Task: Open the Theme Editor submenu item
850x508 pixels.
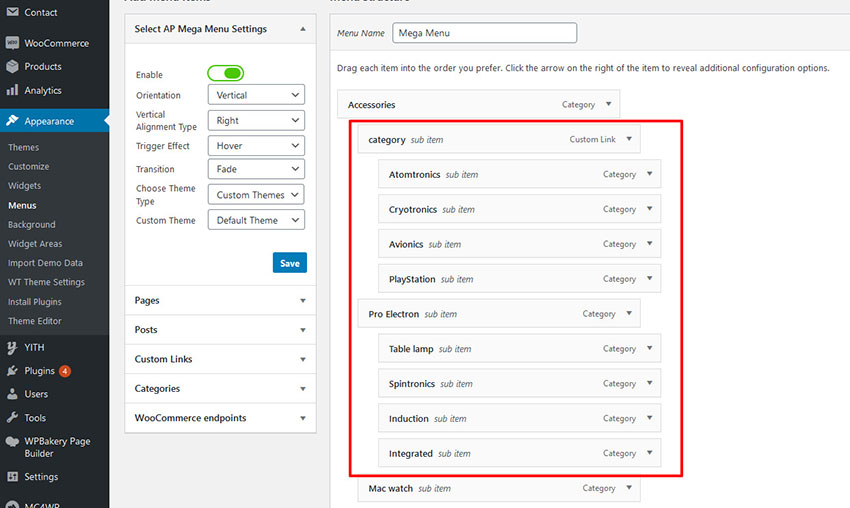Action: pyautogui.click(x=35, y=321)
